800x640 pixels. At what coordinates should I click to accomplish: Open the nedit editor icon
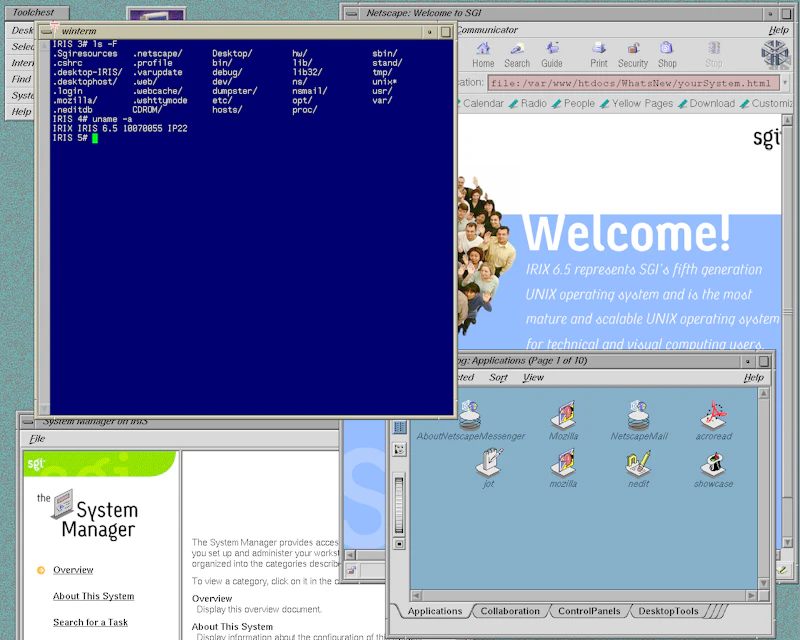point(638,462)
